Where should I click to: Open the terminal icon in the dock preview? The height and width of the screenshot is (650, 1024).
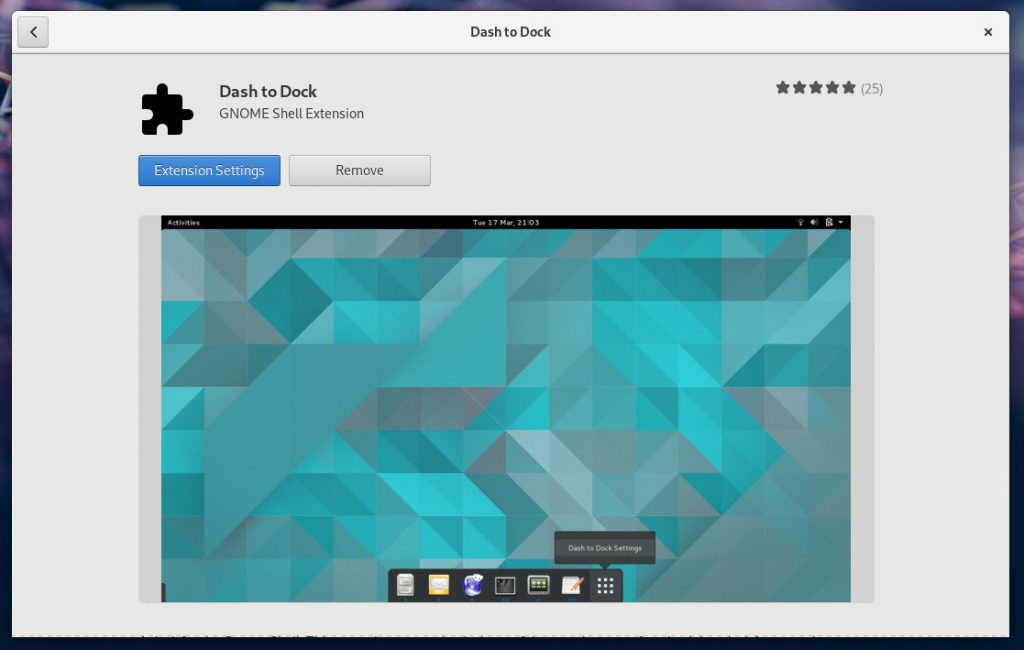coord(505,584)
